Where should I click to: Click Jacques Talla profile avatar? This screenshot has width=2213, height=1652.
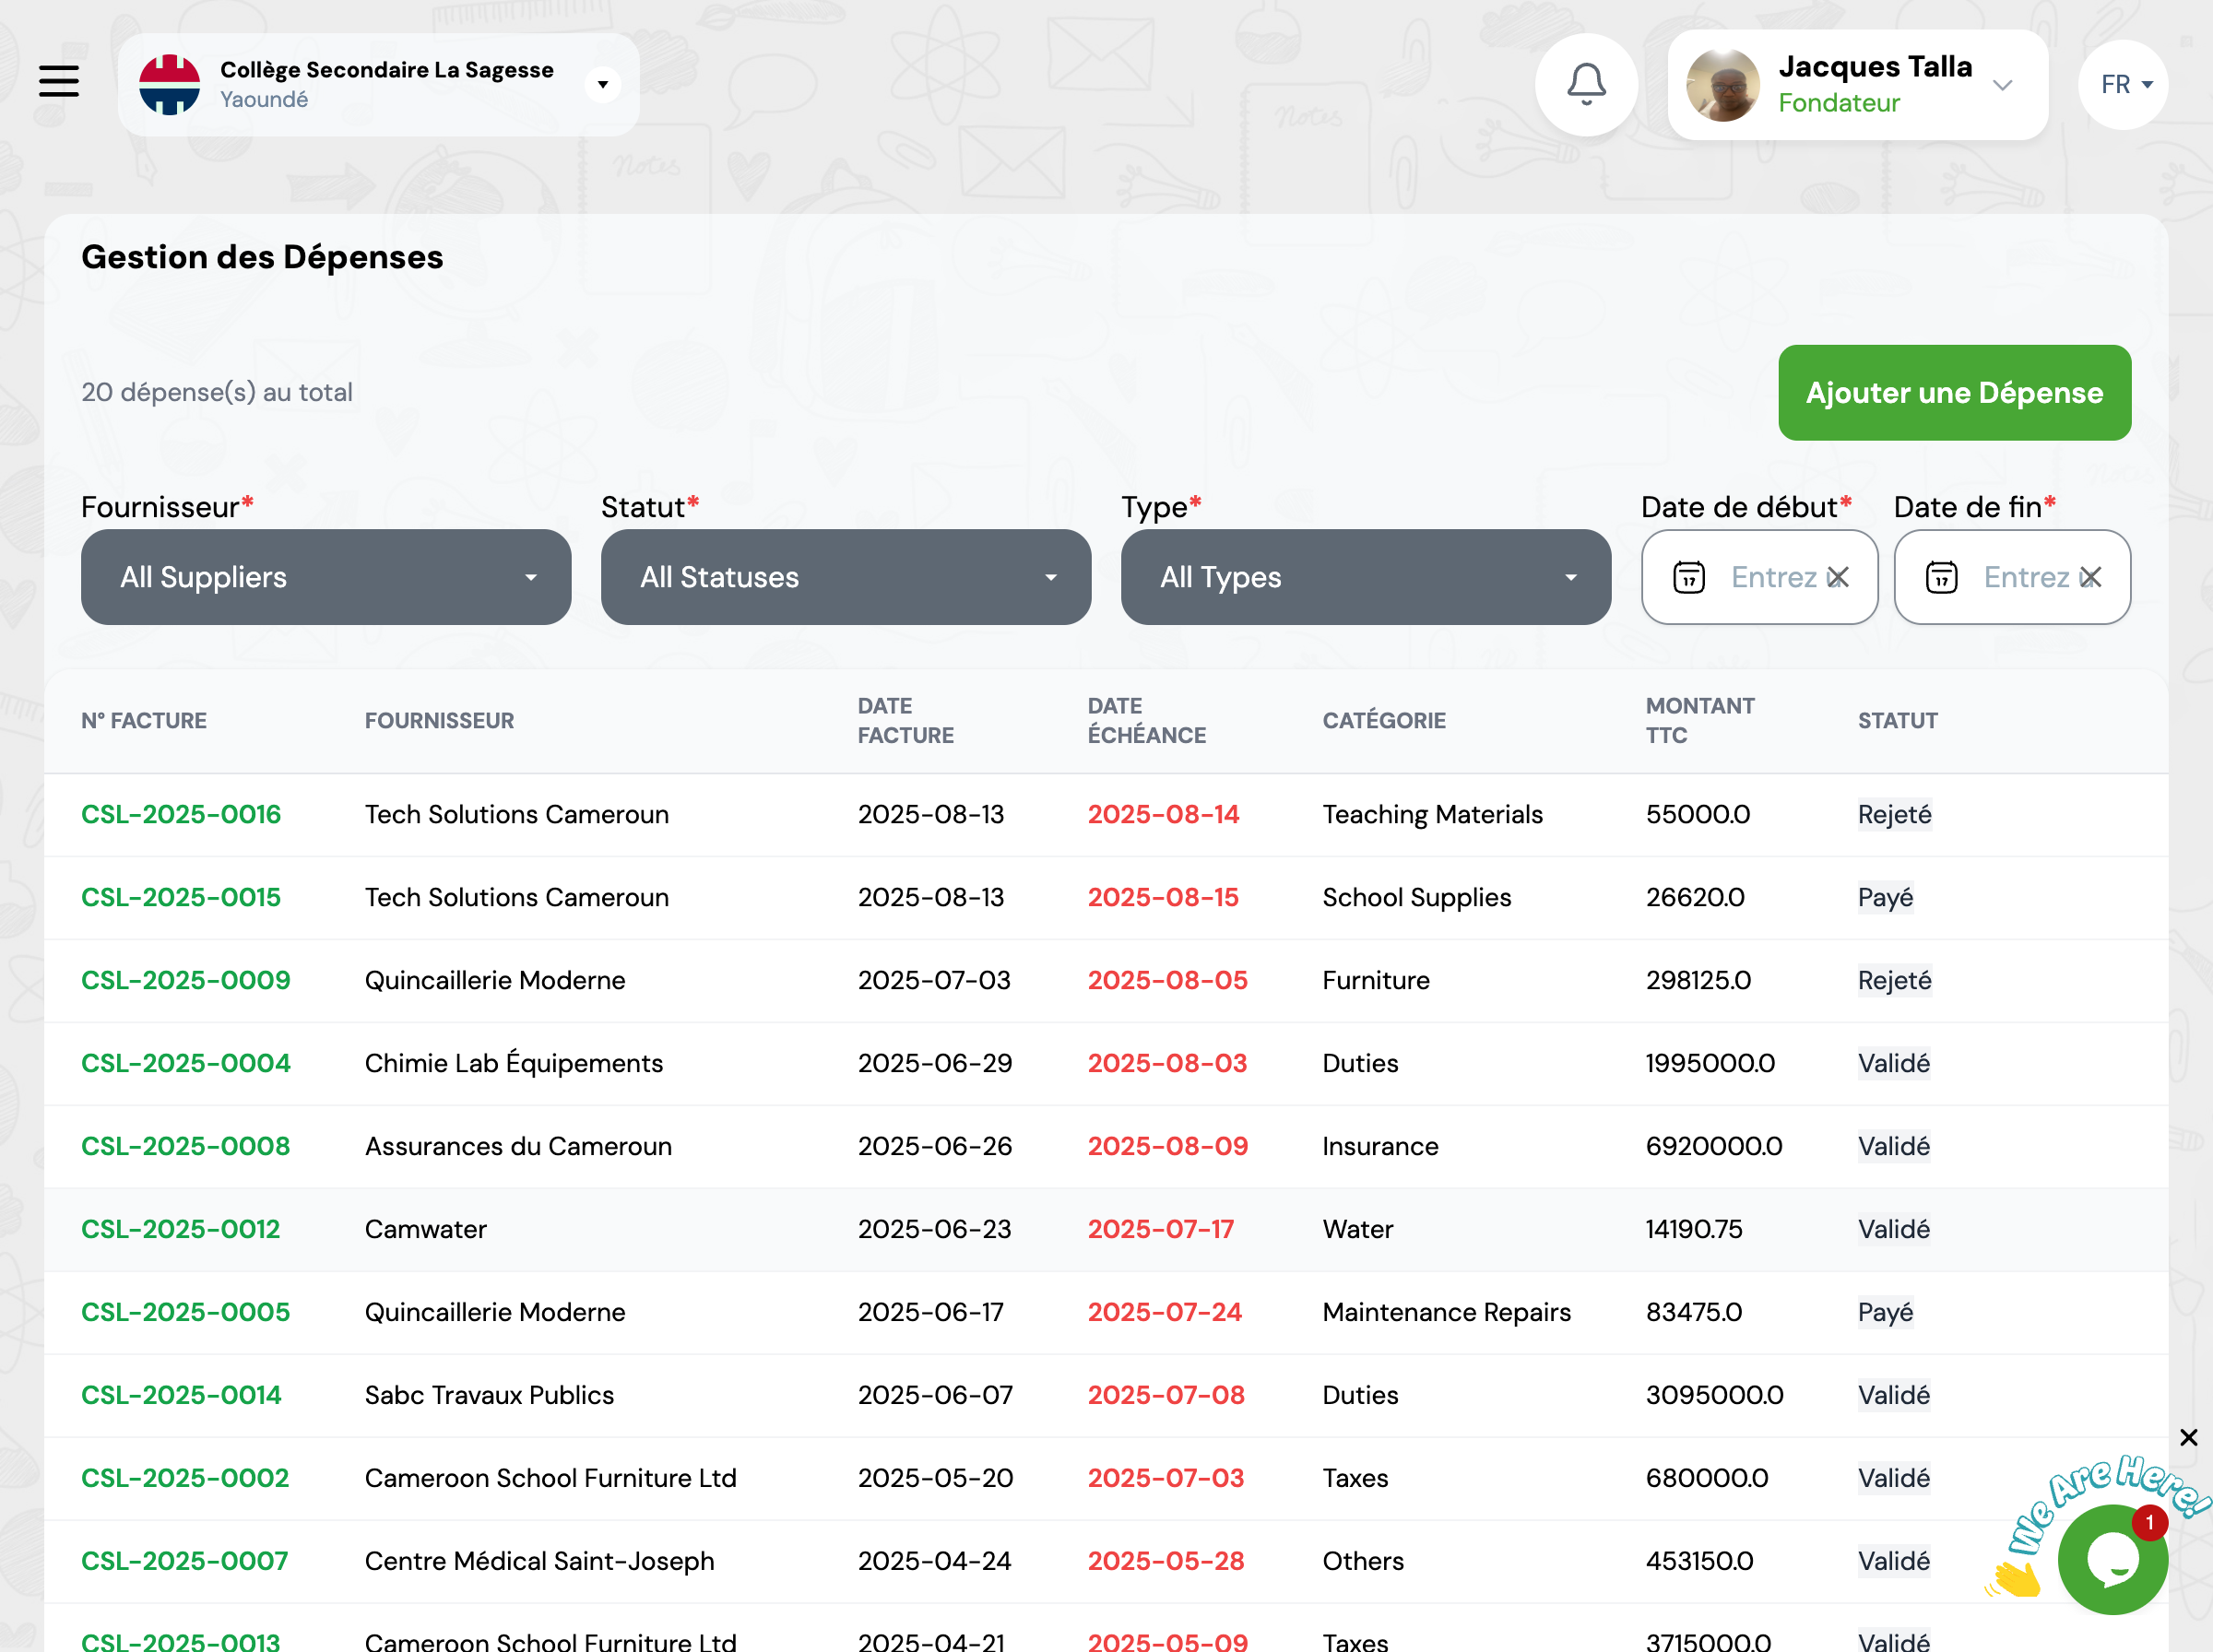click(1722, 86)
